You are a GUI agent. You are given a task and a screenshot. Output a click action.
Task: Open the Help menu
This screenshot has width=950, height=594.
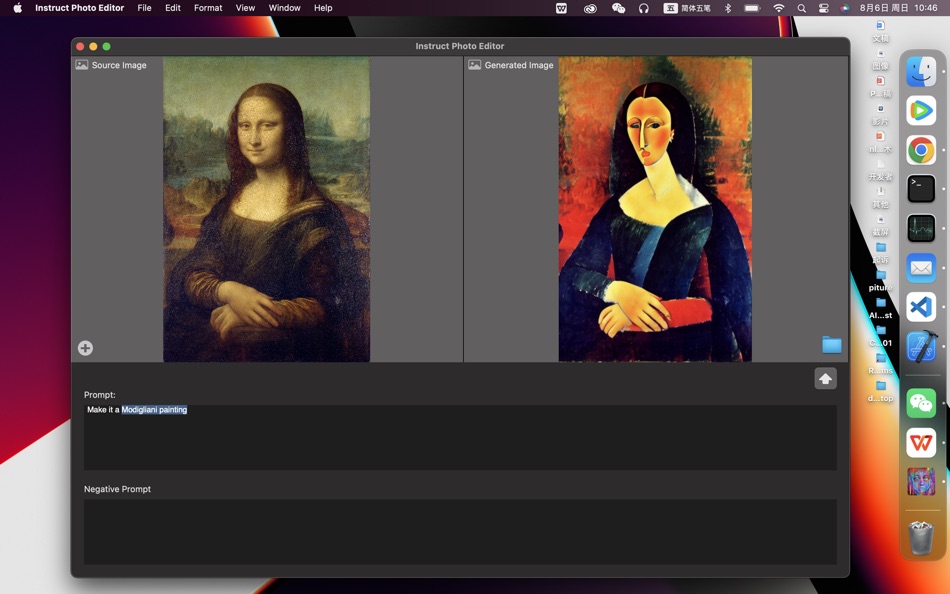[323, 8]
